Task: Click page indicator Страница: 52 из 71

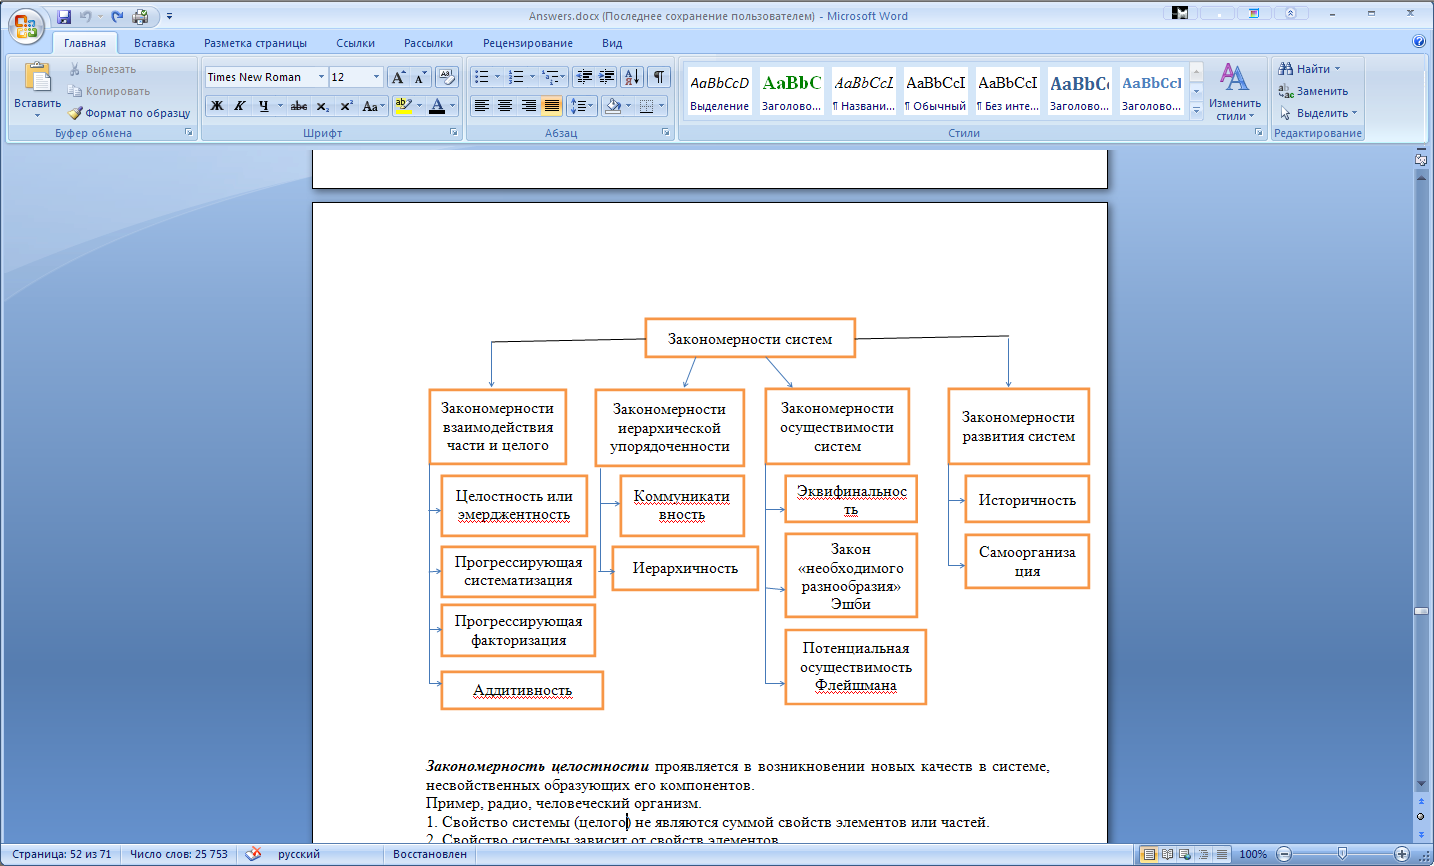Action: (x=61, y=854)
